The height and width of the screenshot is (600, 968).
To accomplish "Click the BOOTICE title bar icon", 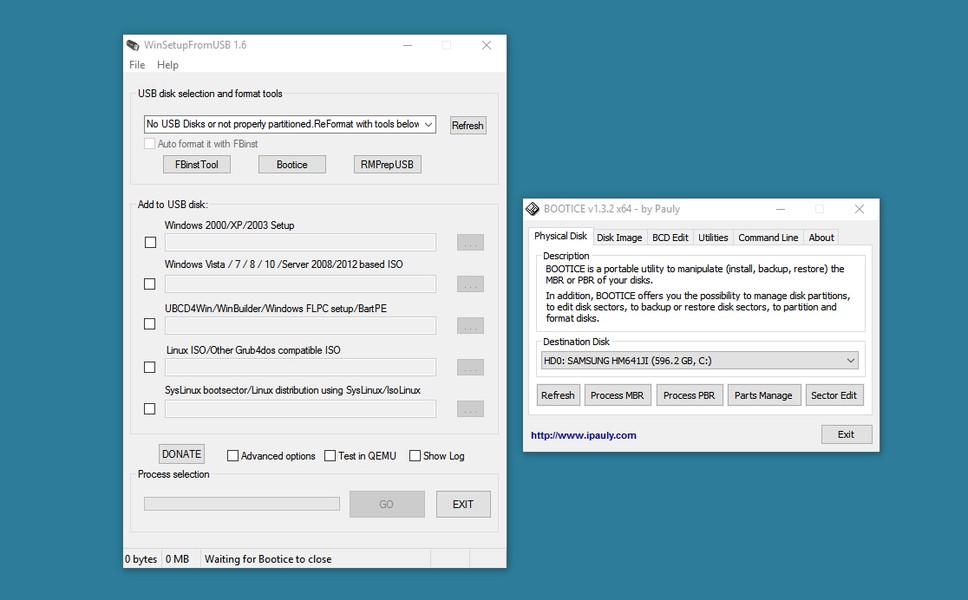I will (x=533, y=209).
